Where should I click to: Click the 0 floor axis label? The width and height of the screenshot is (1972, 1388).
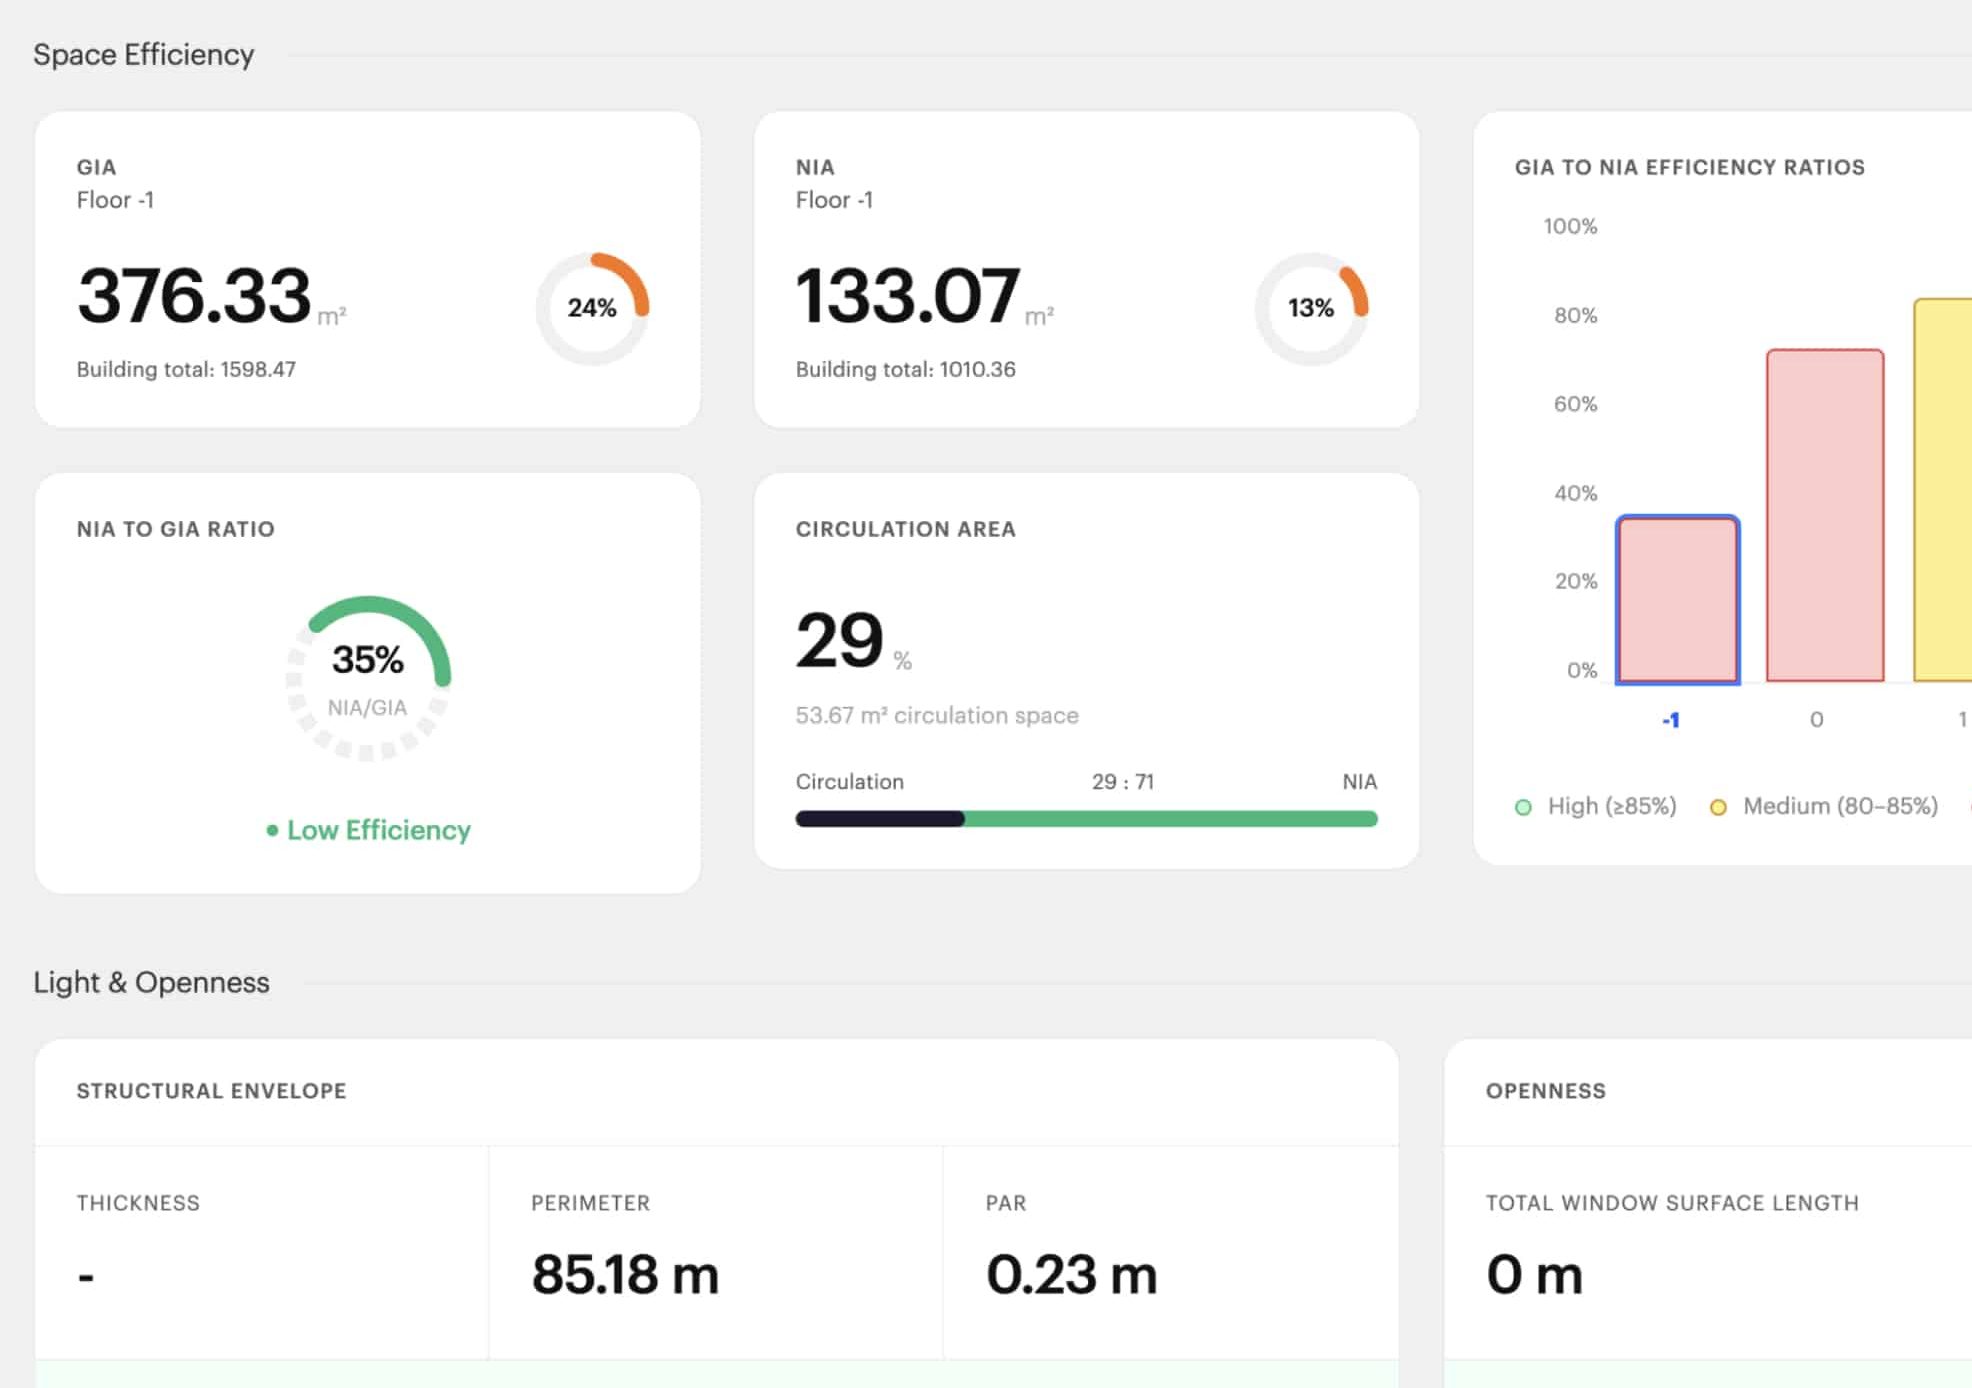1817,720
